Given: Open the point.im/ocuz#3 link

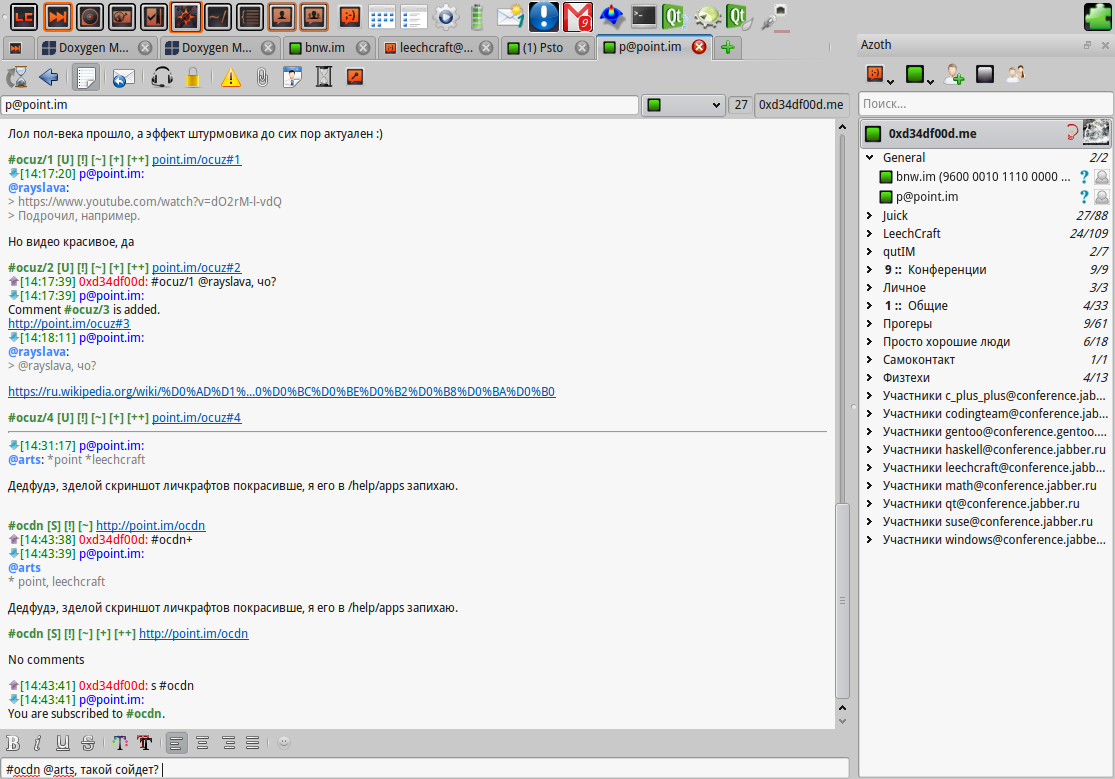Looking at the screenshot, I should (x=69, y=323).
